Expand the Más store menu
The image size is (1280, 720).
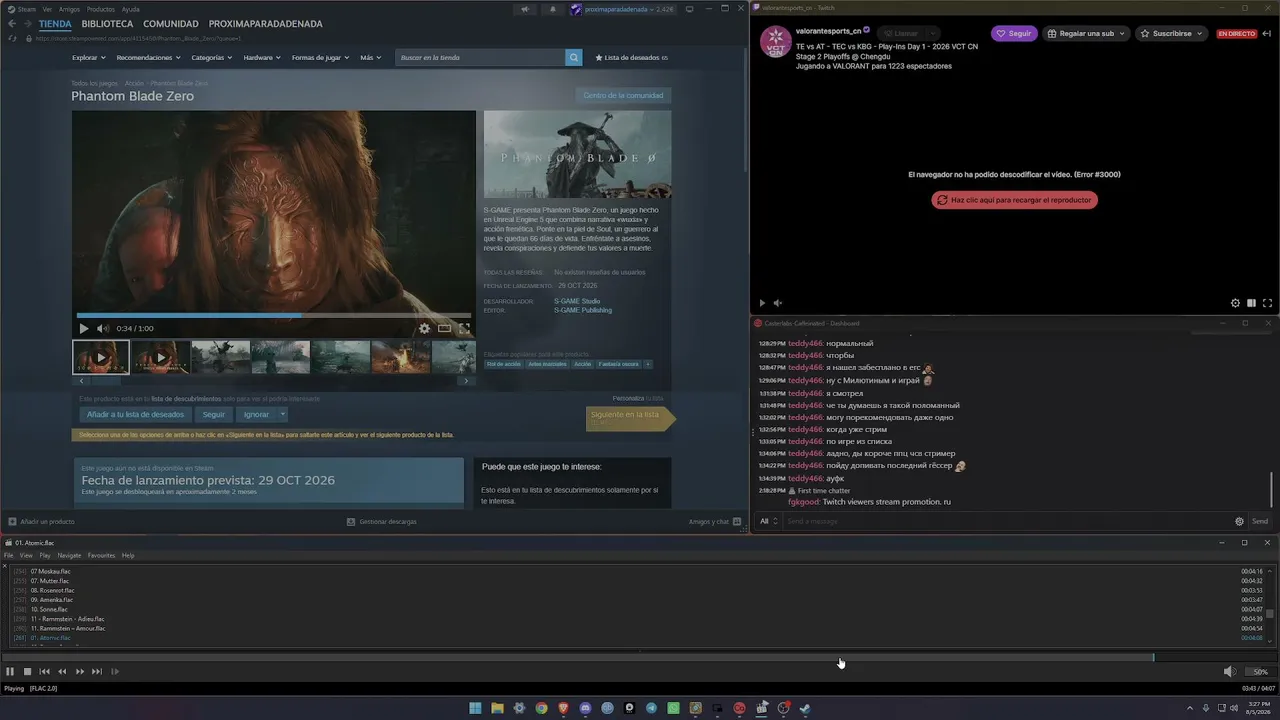click(x=371, y=58)
